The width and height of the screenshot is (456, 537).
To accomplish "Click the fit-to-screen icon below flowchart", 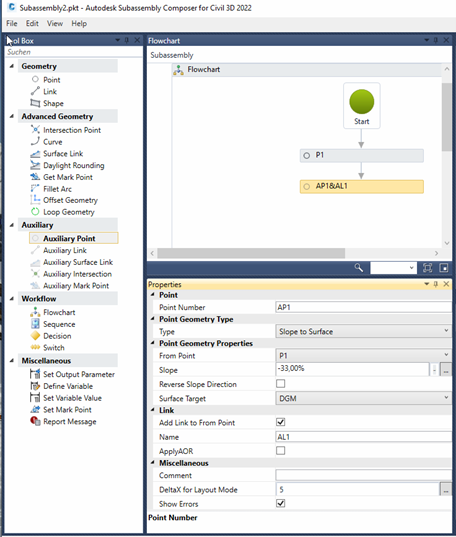I will click(x=427, y=268).
